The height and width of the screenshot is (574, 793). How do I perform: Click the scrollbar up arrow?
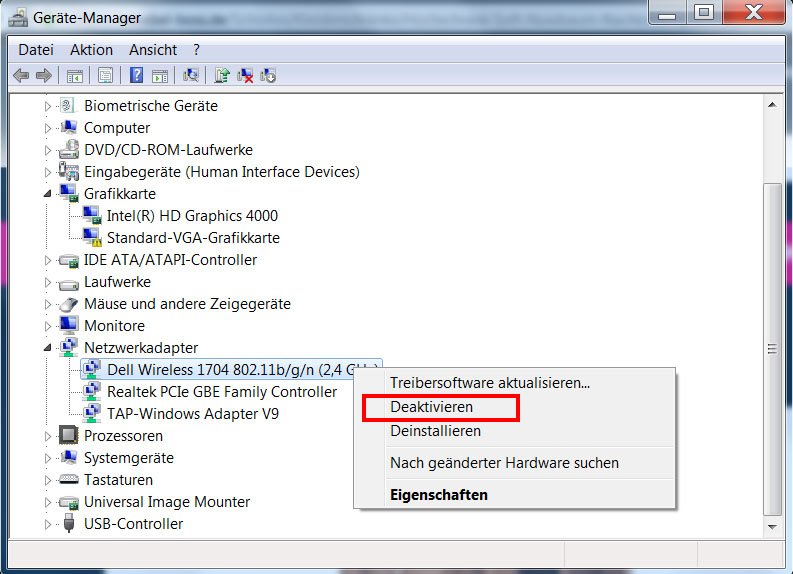(772, 105)
